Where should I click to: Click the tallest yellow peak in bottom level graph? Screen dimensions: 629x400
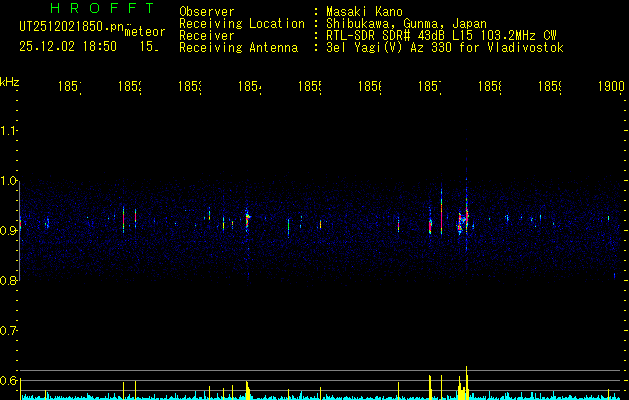click(467, 383)
